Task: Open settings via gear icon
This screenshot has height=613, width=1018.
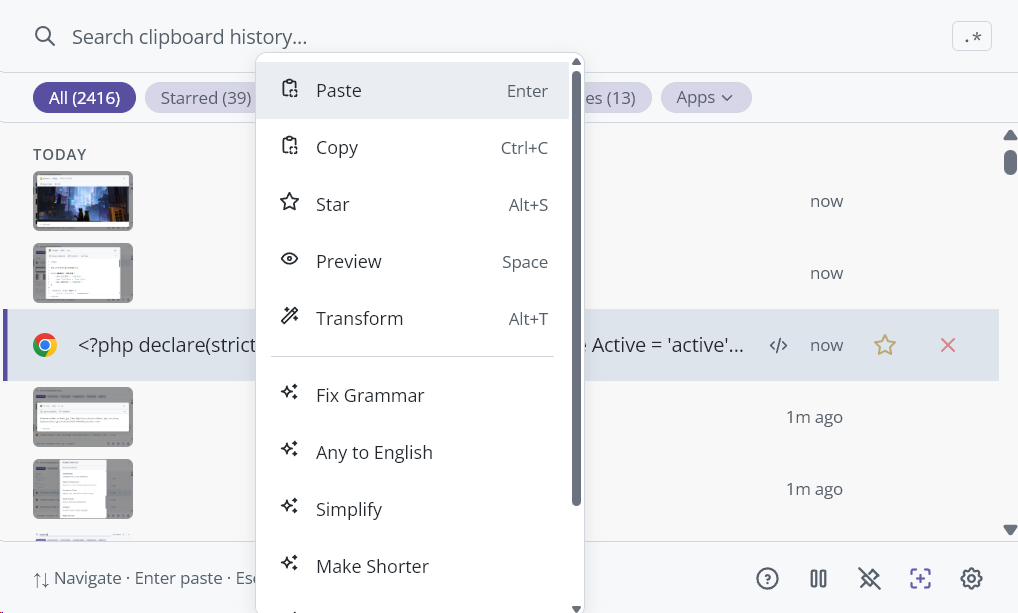Action: click(x=971, y=578)
